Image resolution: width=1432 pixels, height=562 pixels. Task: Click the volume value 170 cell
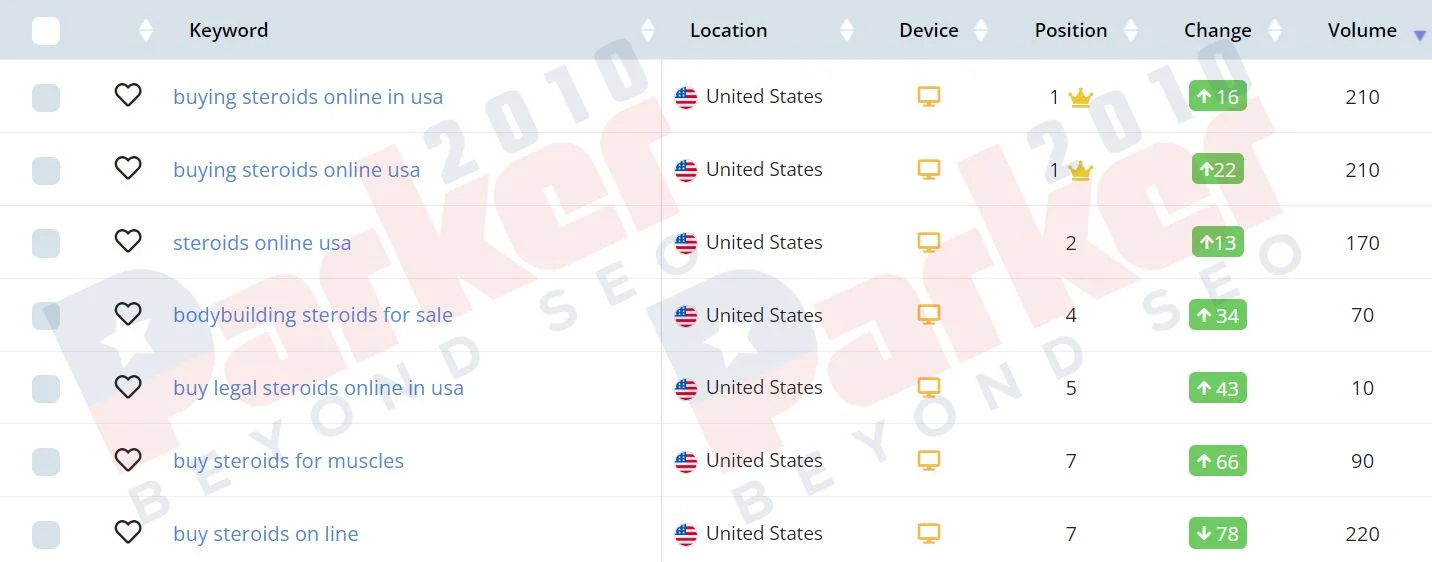[x=1362, y=243]
